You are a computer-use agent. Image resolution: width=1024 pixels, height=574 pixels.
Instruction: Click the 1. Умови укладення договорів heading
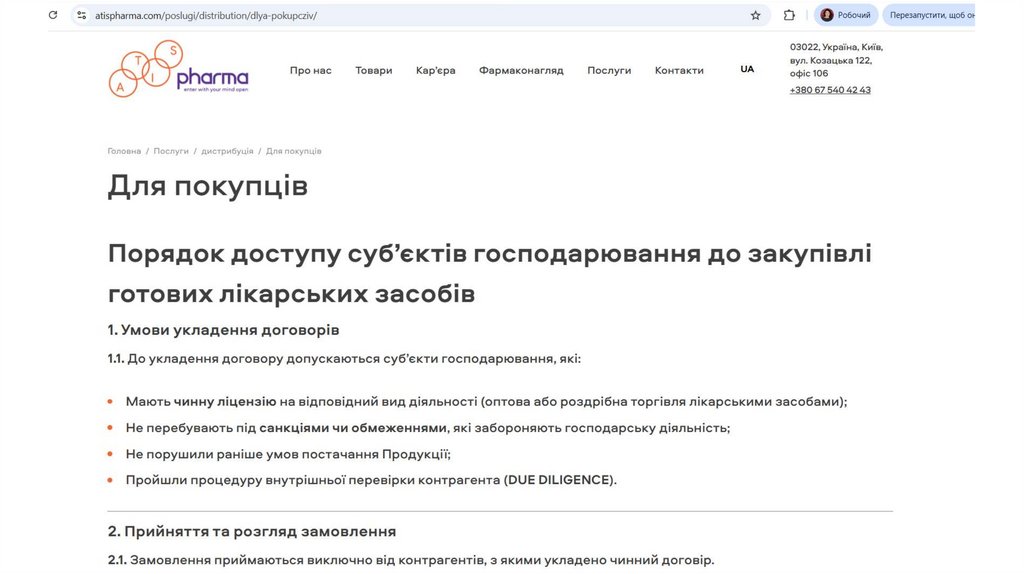click(223, 330)
